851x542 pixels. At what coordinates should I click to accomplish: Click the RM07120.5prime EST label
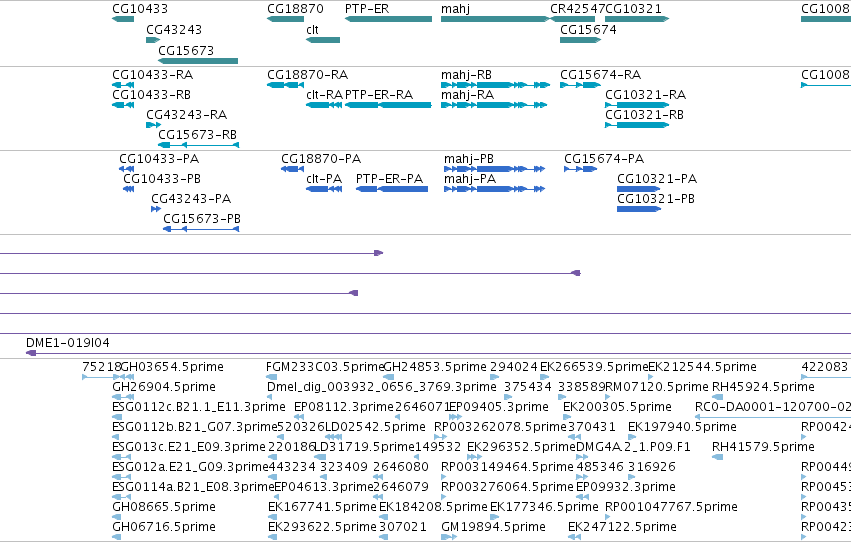click(657, 387)
